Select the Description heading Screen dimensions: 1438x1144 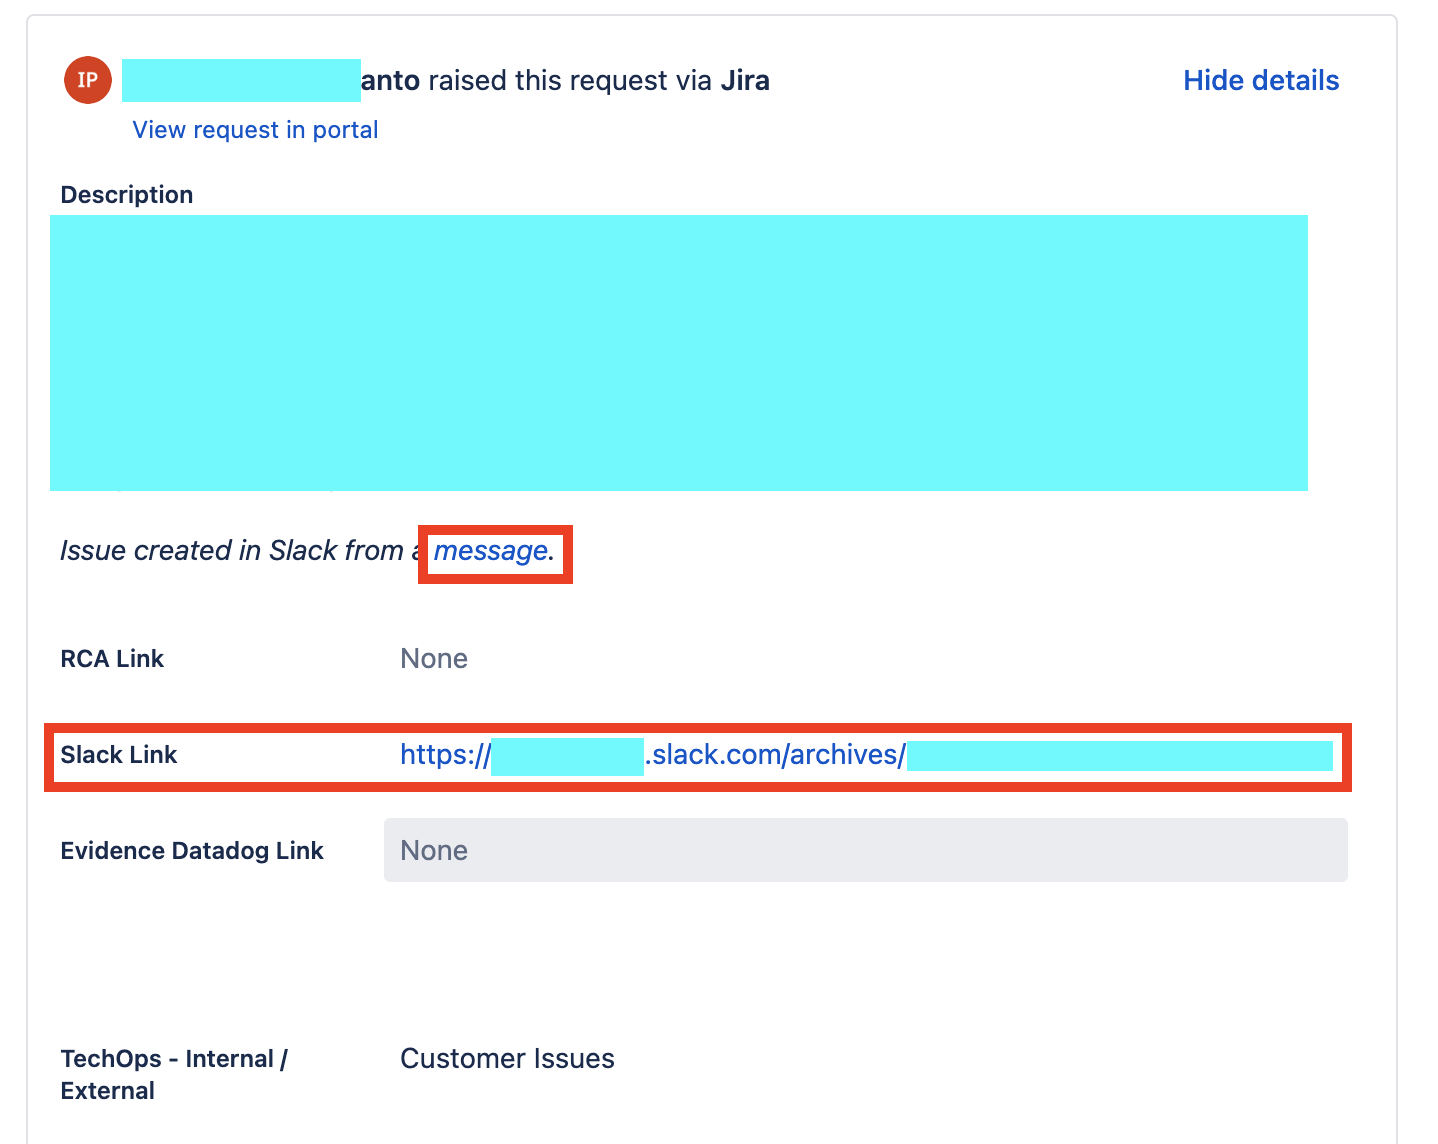127,195
